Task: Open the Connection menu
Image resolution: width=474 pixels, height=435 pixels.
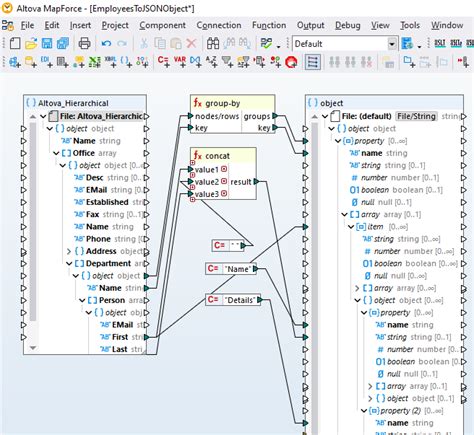Action: (x=219, y=25)
